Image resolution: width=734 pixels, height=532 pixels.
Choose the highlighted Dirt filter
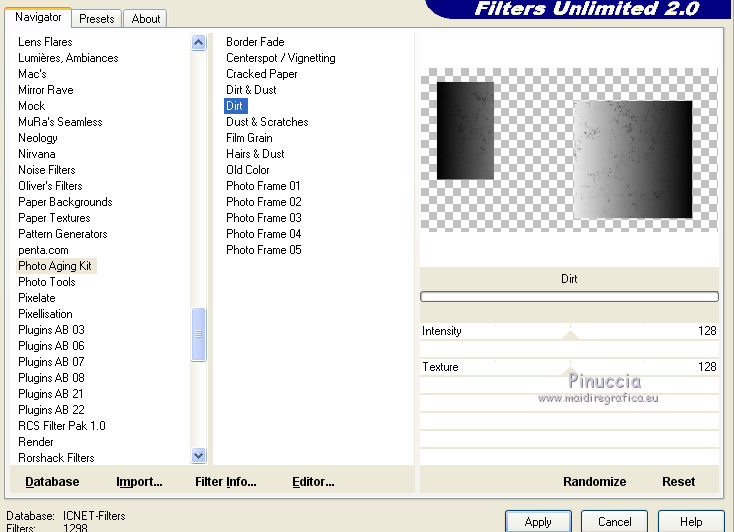click(x=236, y=105)
